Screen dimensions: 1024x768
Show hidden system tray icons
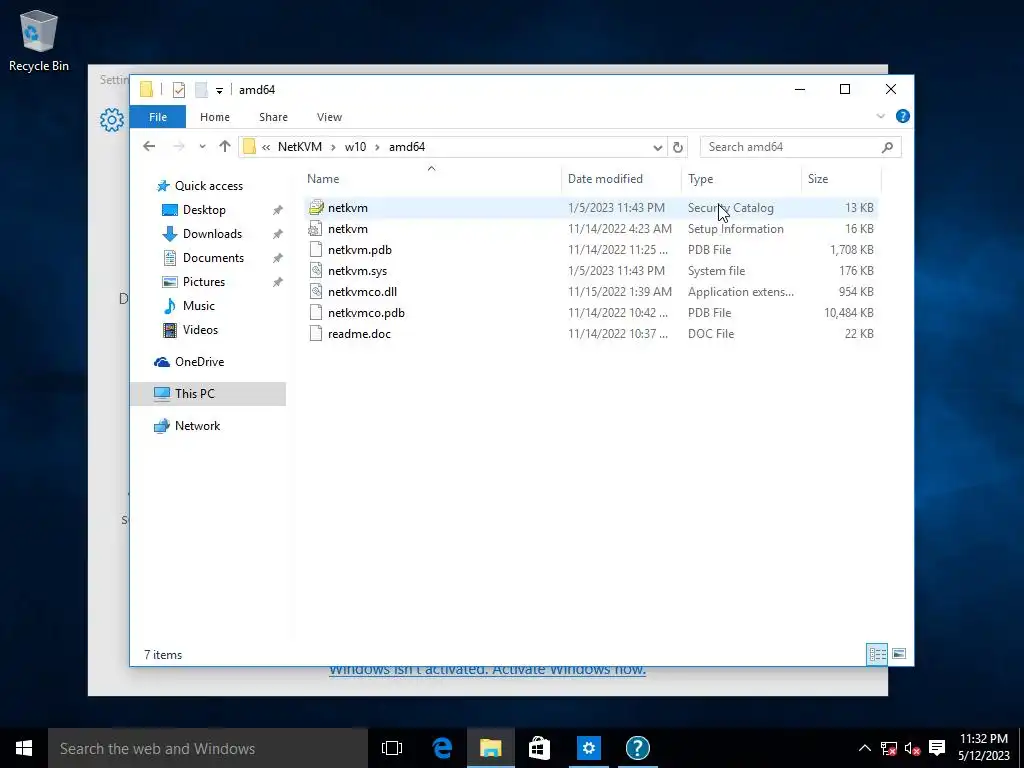pos(865,748)
